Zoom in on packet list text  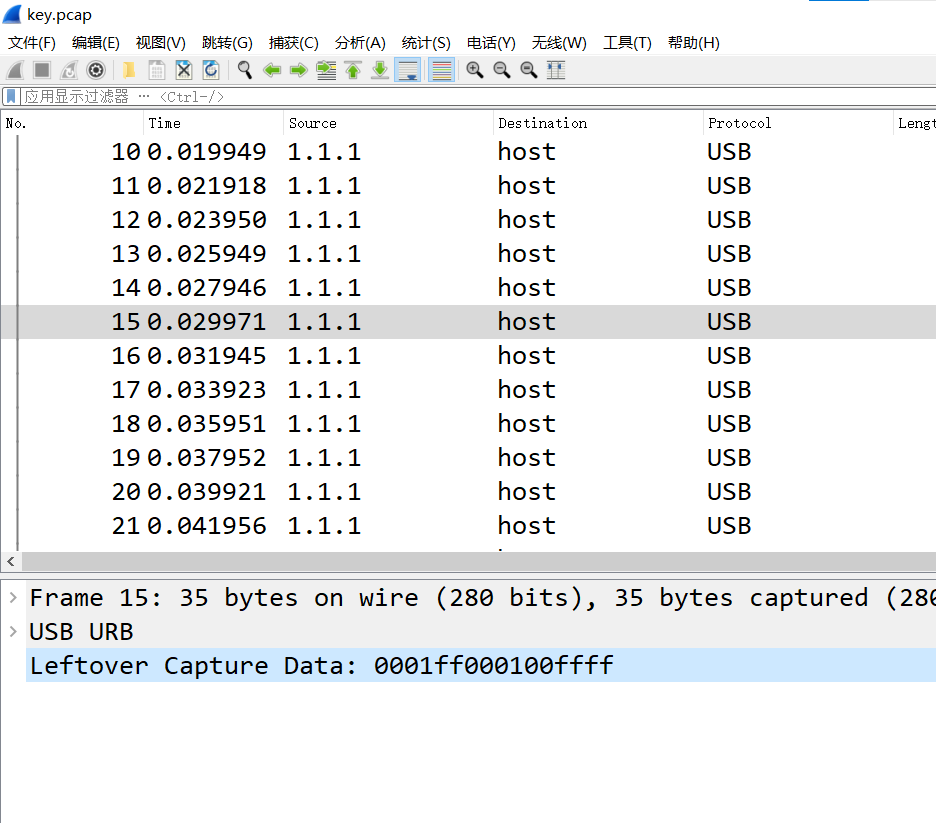[x=475, y=70]
